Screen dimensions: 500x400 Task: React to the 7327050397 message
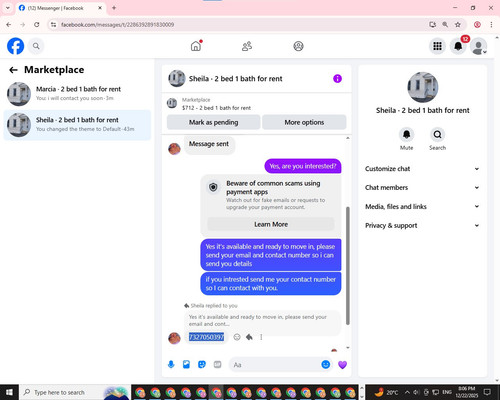pos(237,337)
